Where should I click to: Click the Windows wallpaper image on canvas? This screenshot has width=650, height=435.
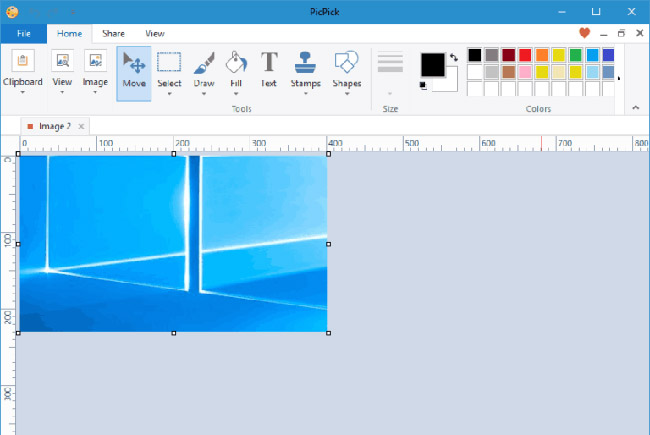173,243
